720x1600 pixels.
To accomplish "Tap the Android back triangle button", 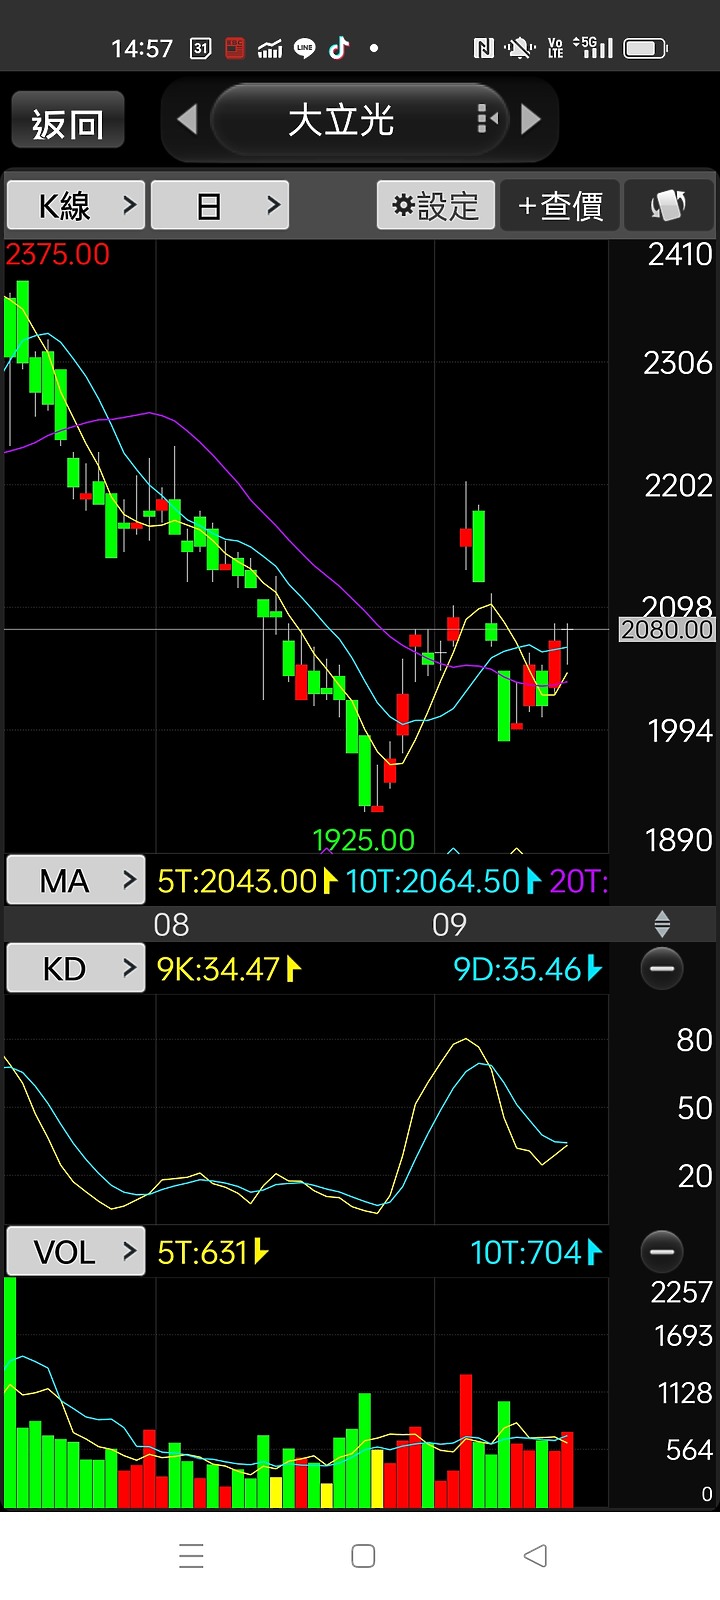I will click(x=535, y=1556).
